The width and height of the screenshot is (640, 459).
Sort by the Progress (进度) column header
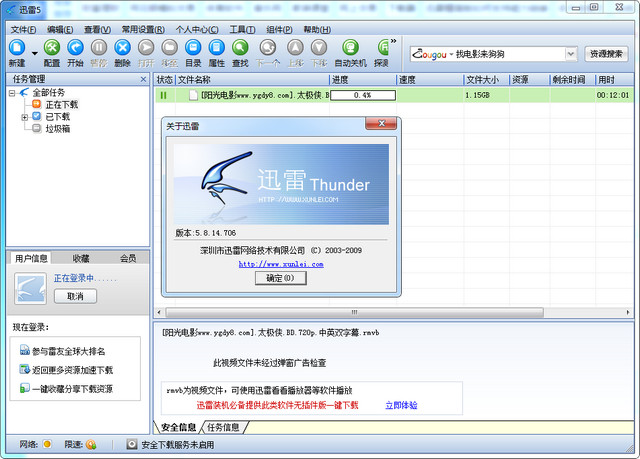coord(363,80)
